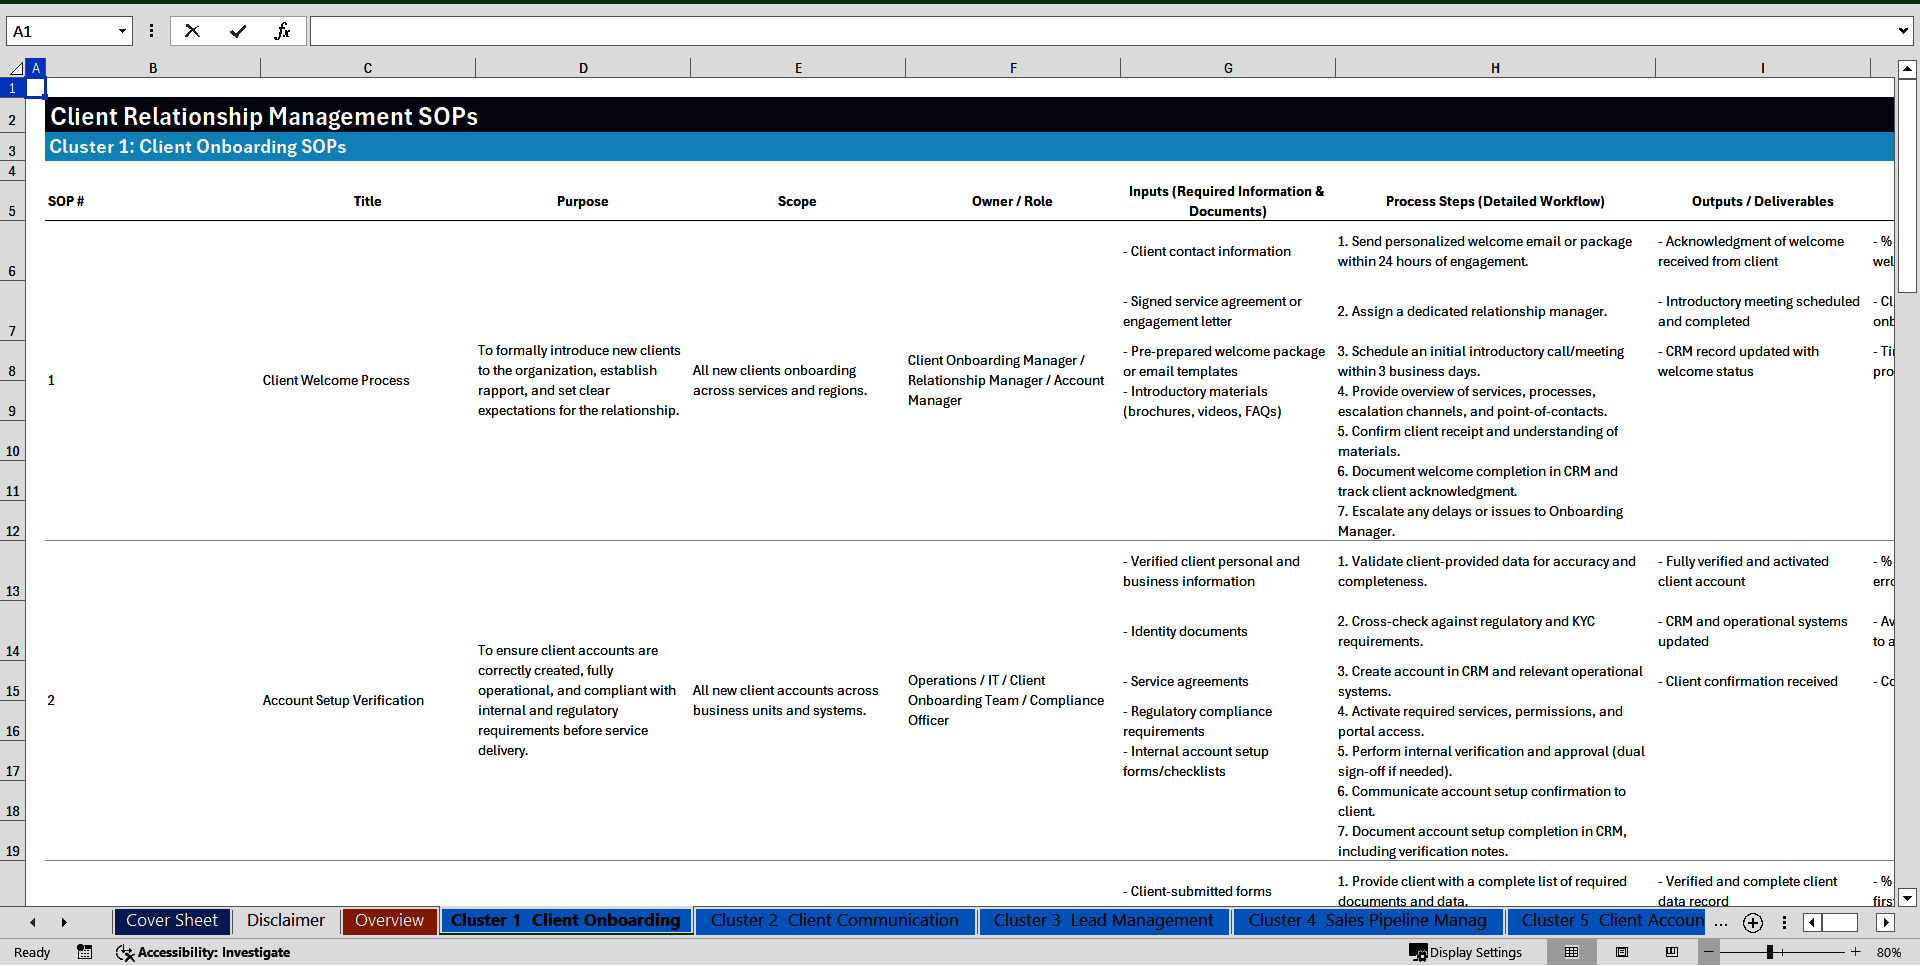Switch to the Cluster 3 Lead Management sheet
The height and width of the screenshot is (966, 1920).
[x=1104, y=921]
